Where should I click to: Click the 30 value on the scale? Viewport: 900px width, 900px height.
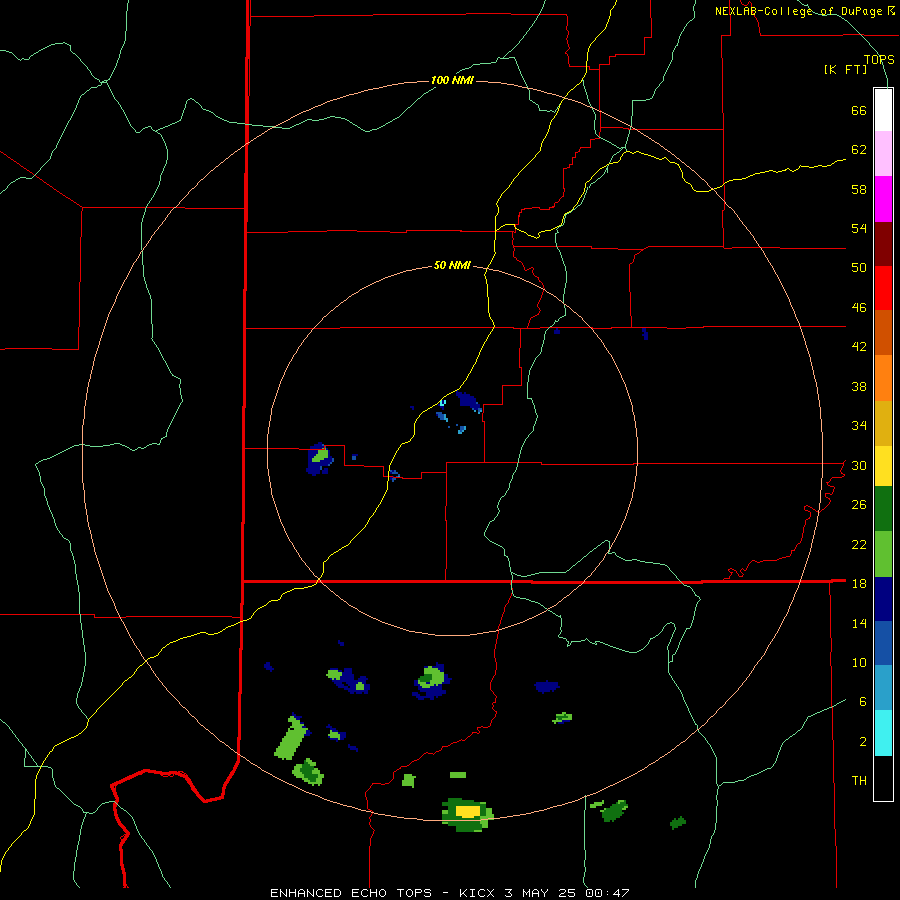[859, 465]
